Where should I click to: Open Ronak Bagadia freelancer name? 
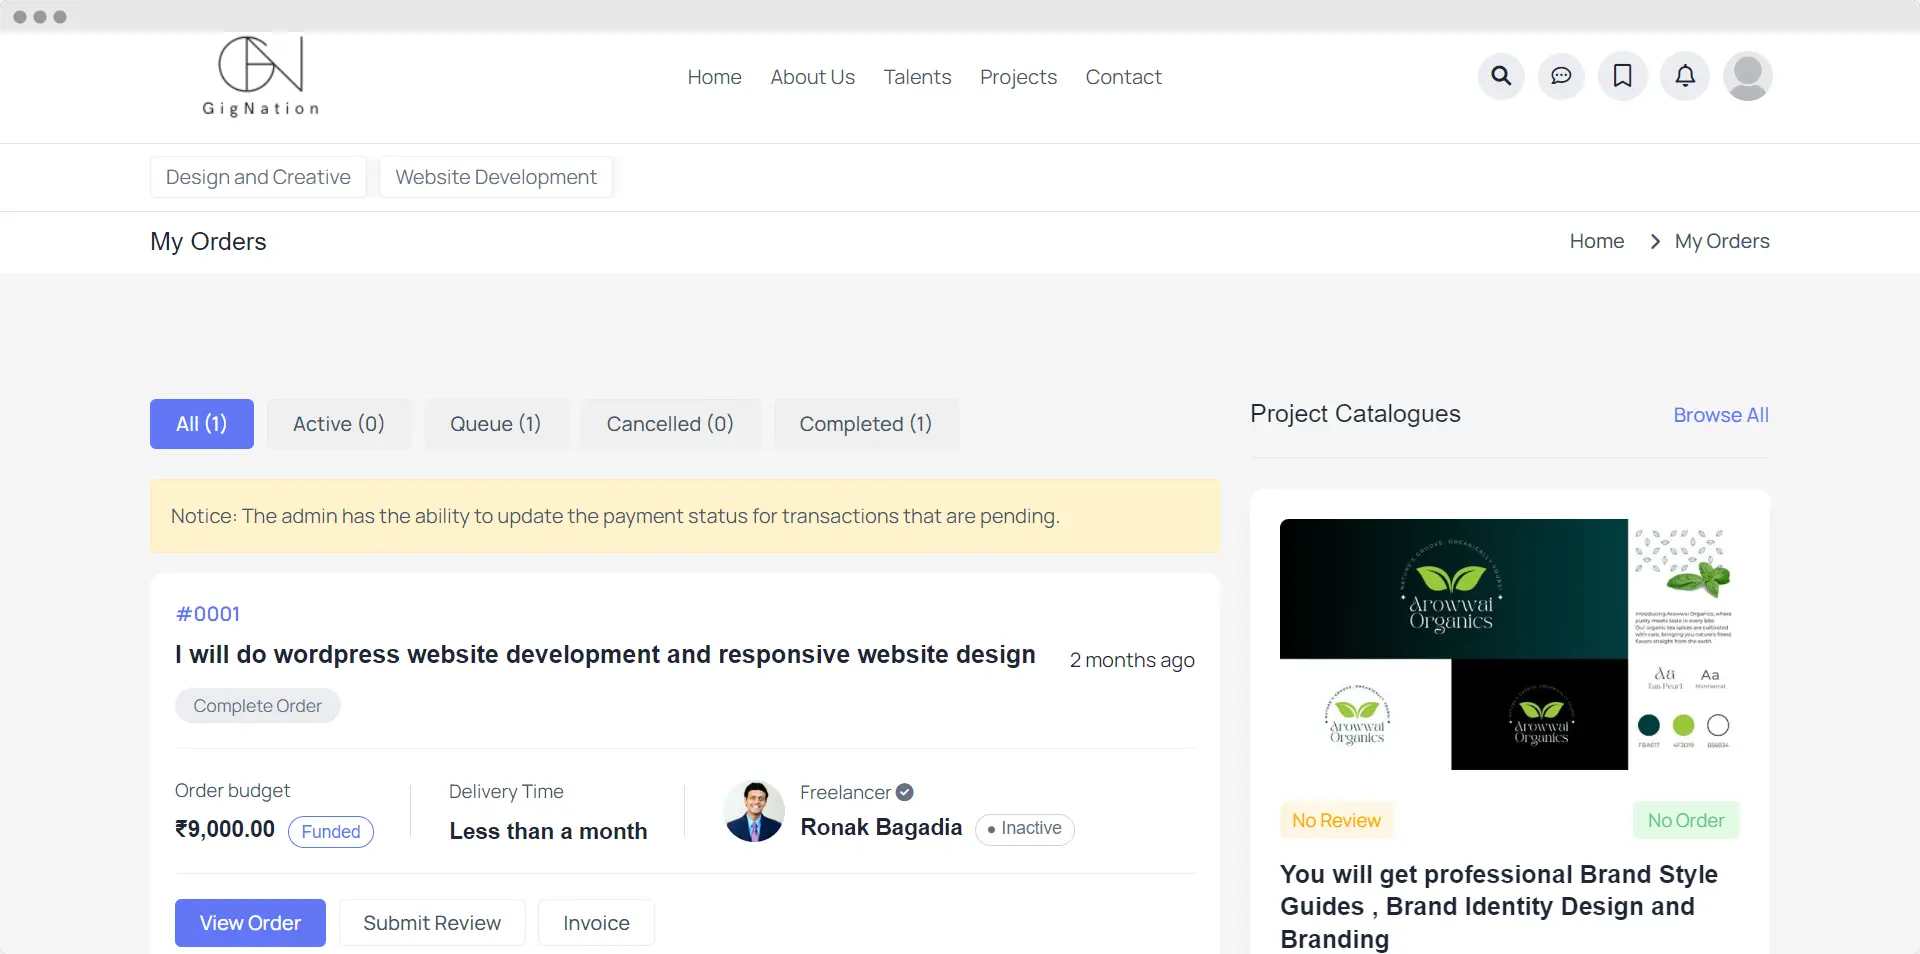(x=881, y=828)
